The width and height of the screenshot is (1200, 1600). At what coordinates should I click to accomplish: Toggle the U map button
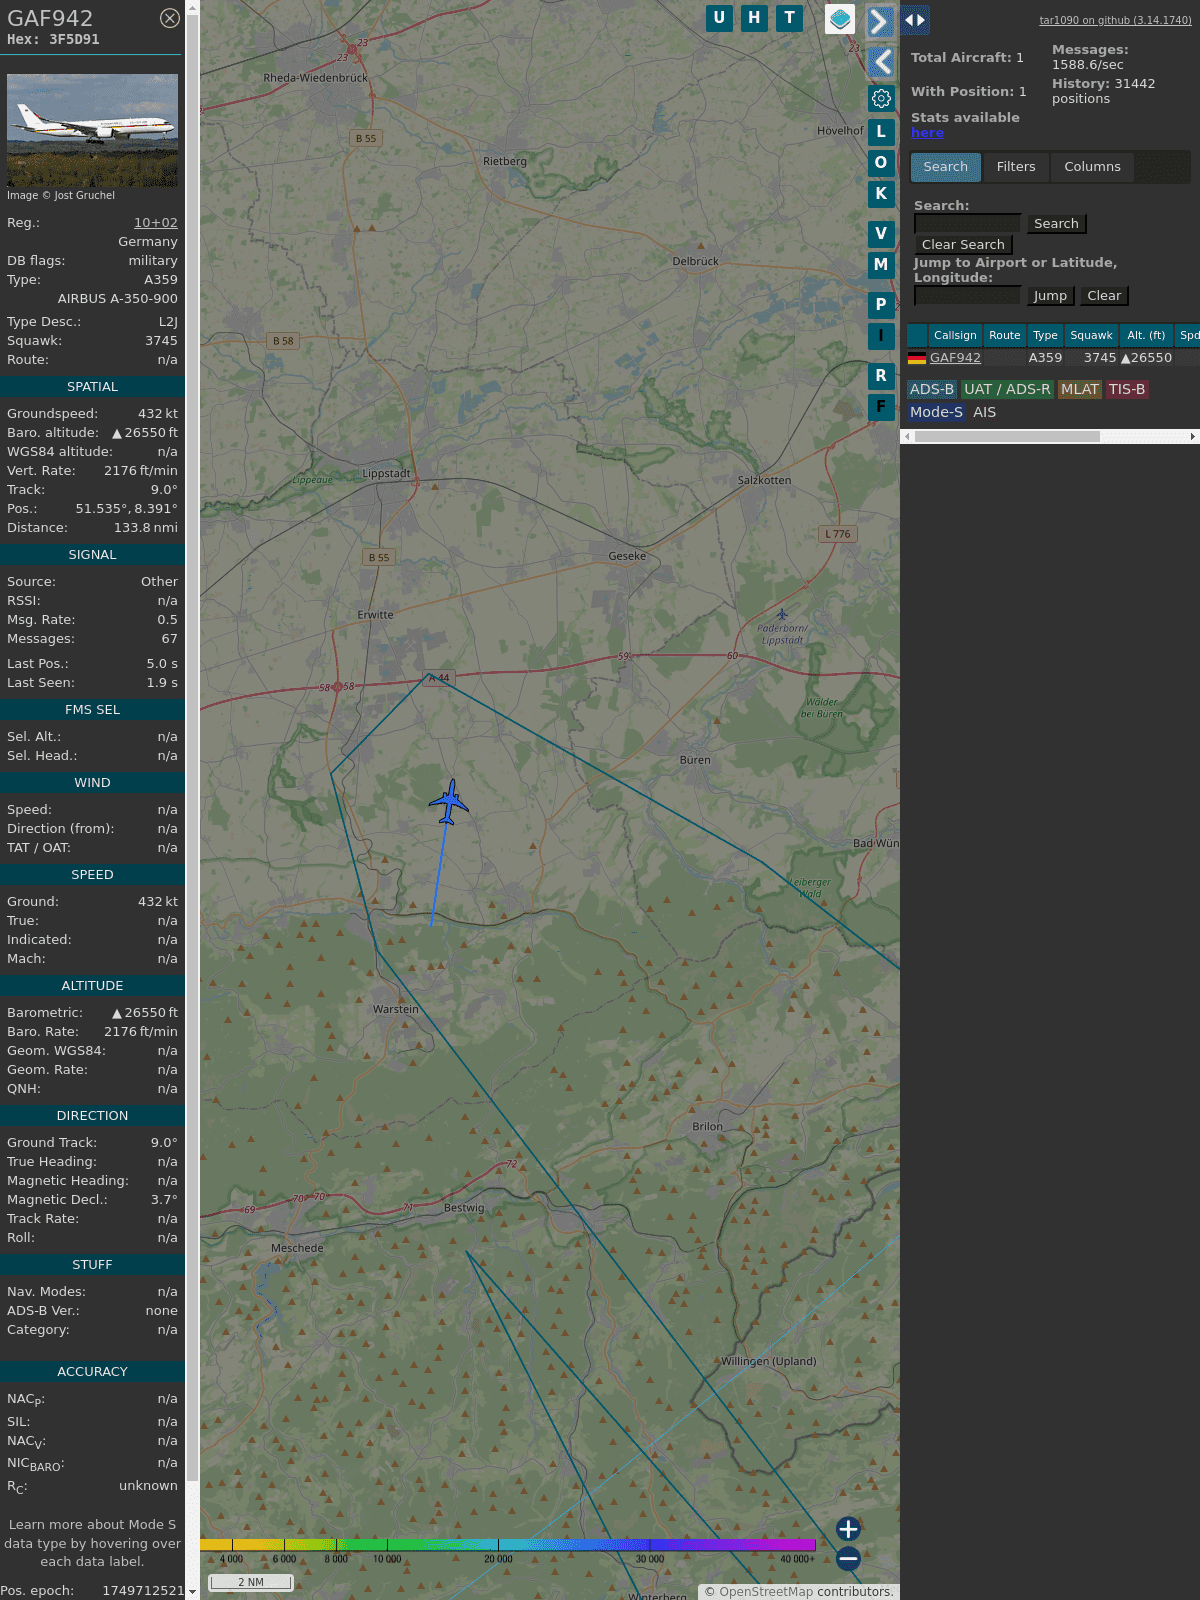tap(719, 18)
